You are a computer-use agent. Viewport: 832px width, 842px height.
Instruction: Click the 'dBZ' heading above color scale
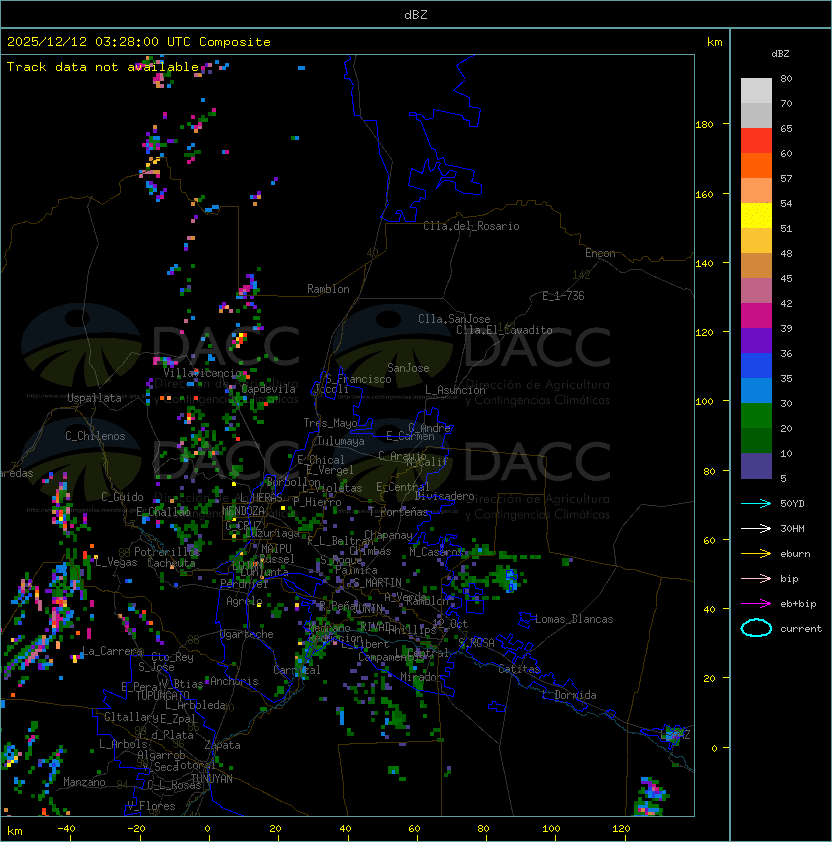pyautogui.click(x=780, y=54)
